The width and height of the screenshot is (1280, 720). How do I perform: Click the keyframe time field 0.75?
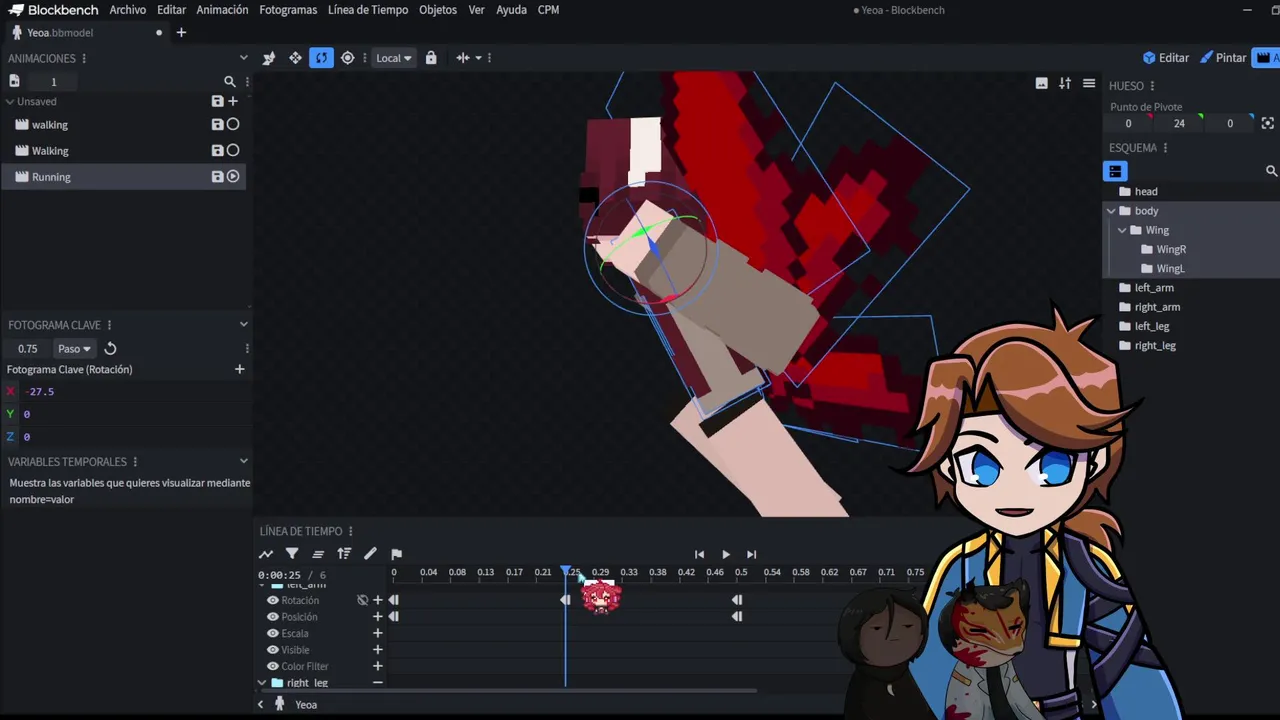[x=27, y=349]
